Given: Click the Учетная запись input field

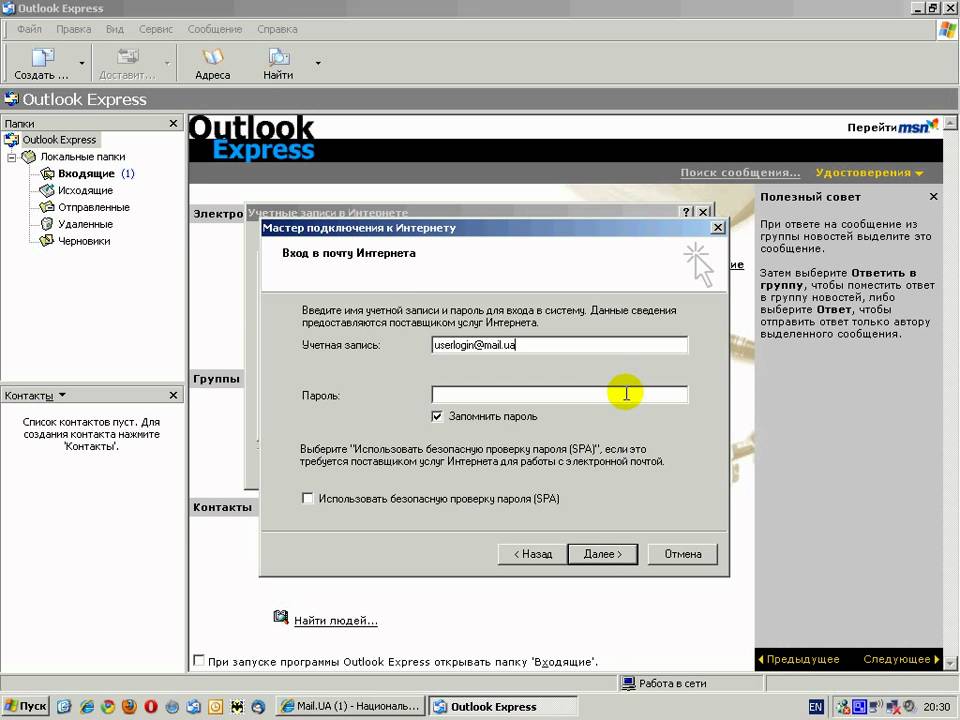Looking at the screenshot, I should 560,345.
